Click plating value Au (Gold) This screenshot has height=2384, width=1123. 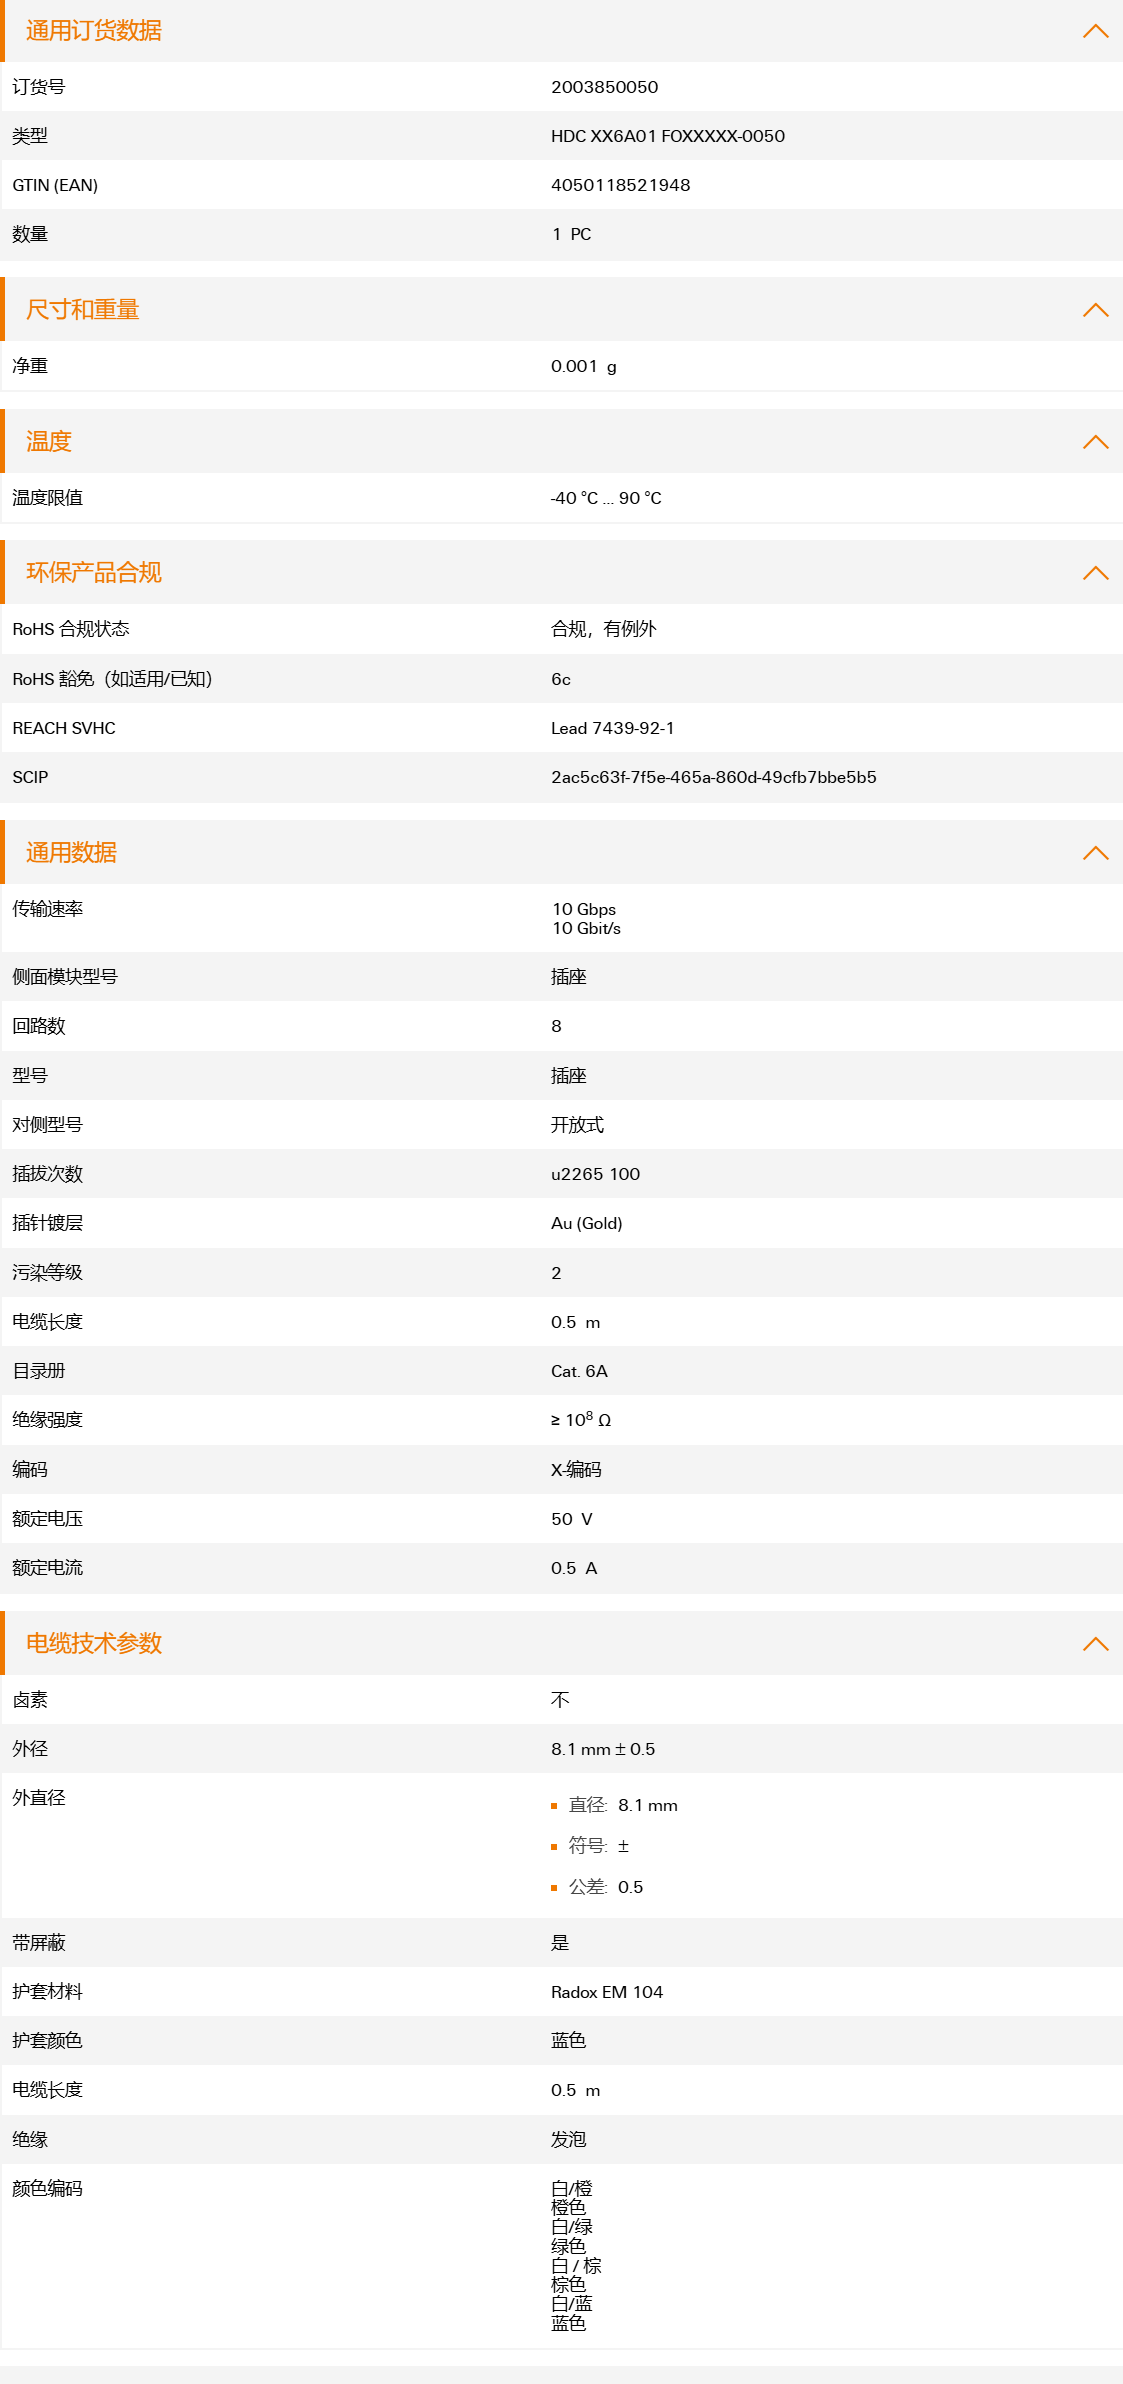coord(586,1223)
